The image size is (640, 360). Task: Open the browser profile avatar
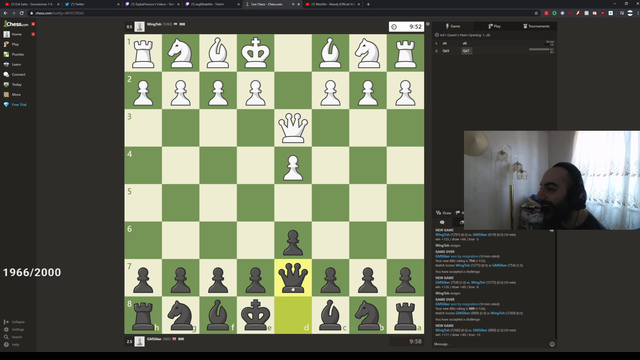(630, 13)
